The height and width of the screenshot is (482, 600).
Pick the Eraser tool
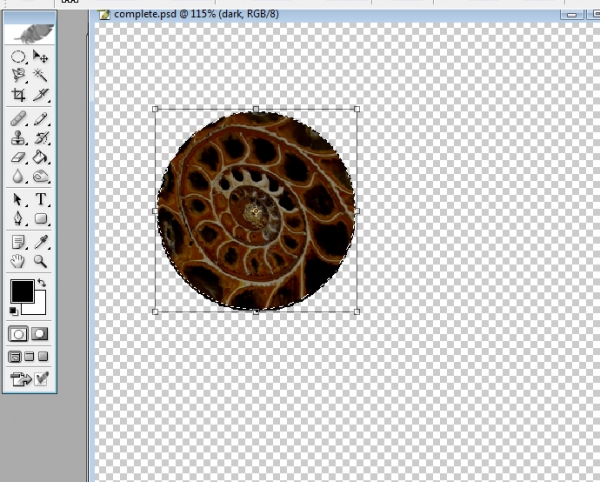[18, 157]
